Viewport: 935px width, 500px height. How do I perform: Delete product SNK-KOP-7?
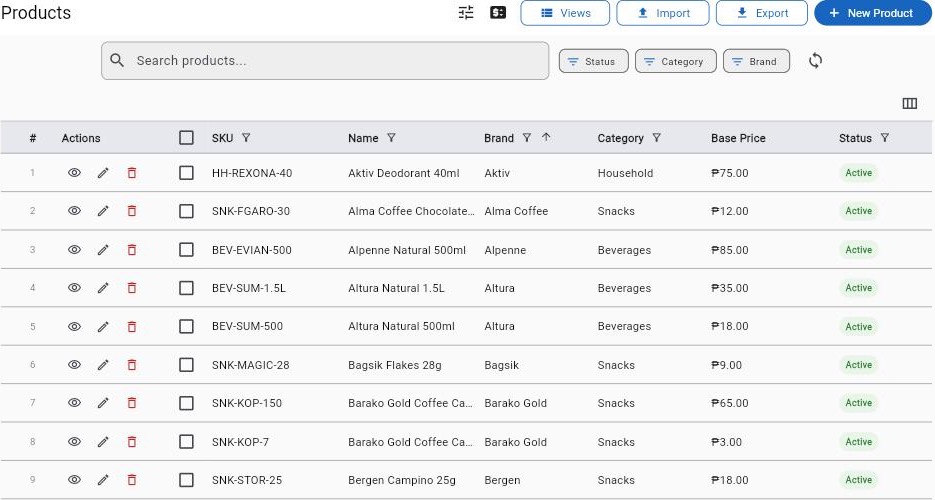coord(132,442)
